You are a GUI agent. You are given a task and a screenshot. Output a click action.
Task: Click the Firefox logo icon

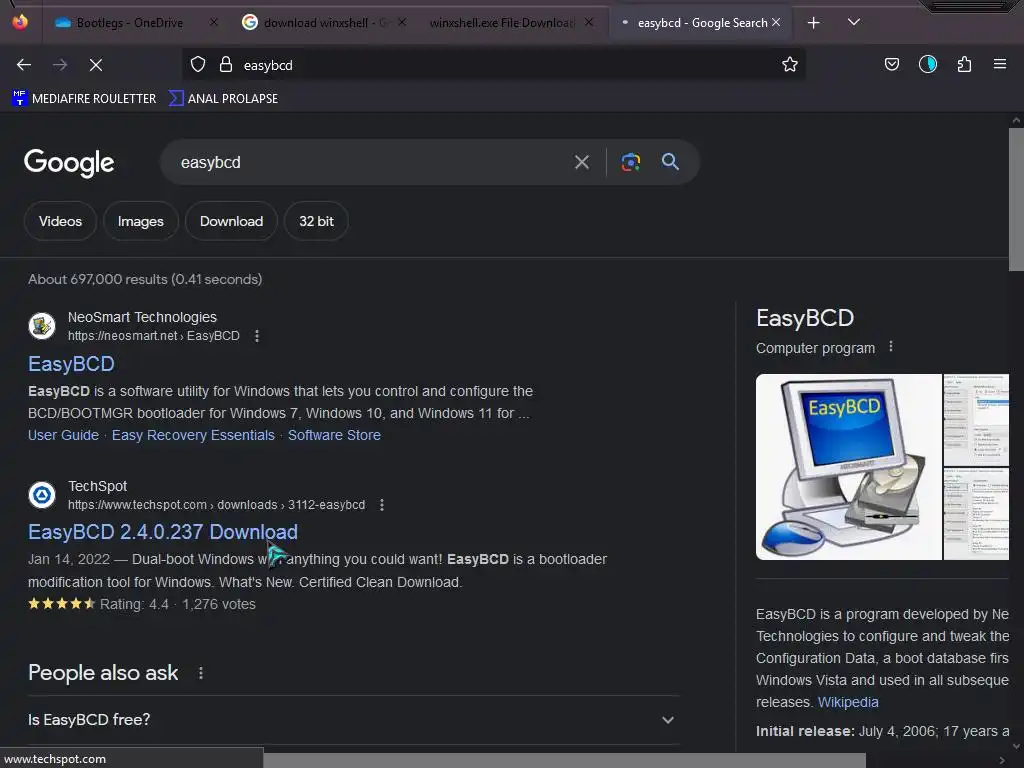point(20,22)
